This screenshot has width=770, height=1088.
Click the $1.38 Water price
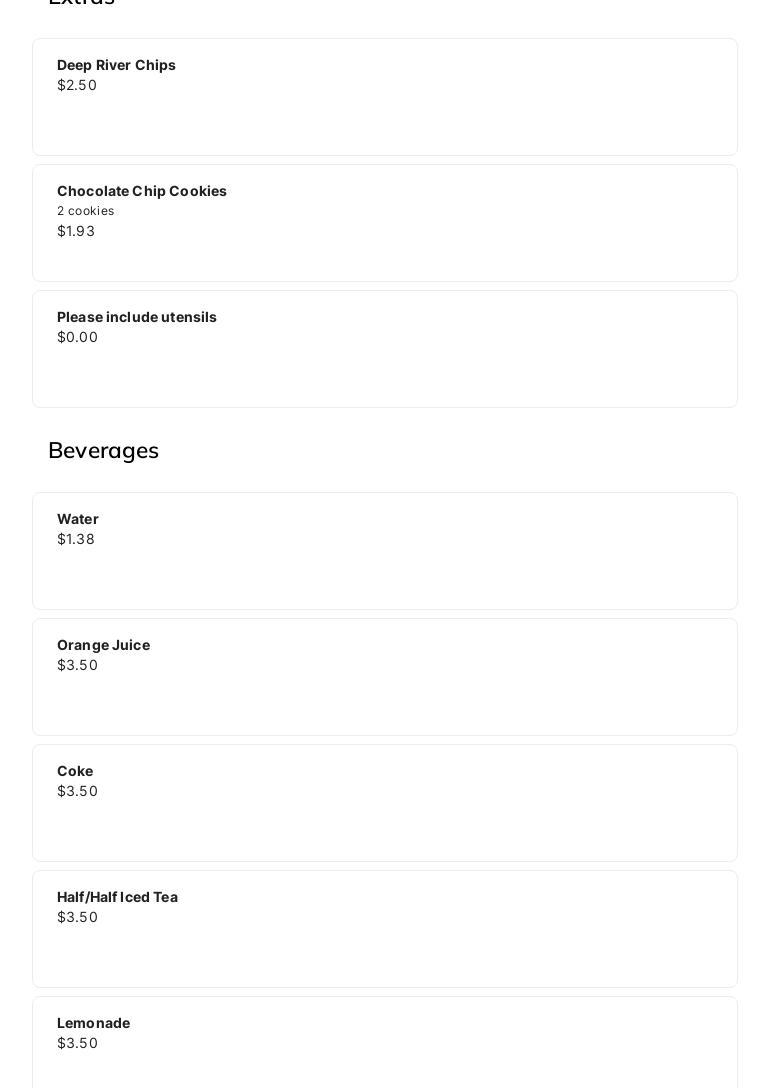tap(76, 539)
